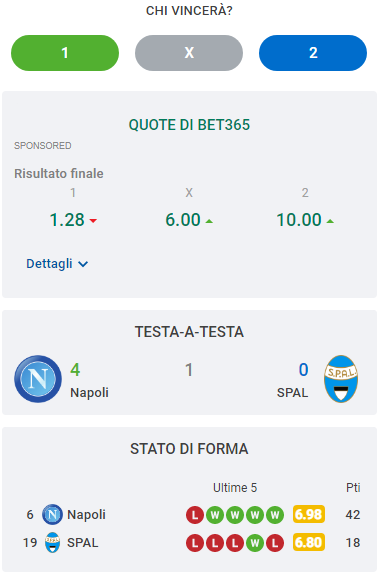Vote for away win with blue 2 button
The height and width of the screenshot is (575, 383).
313,53
